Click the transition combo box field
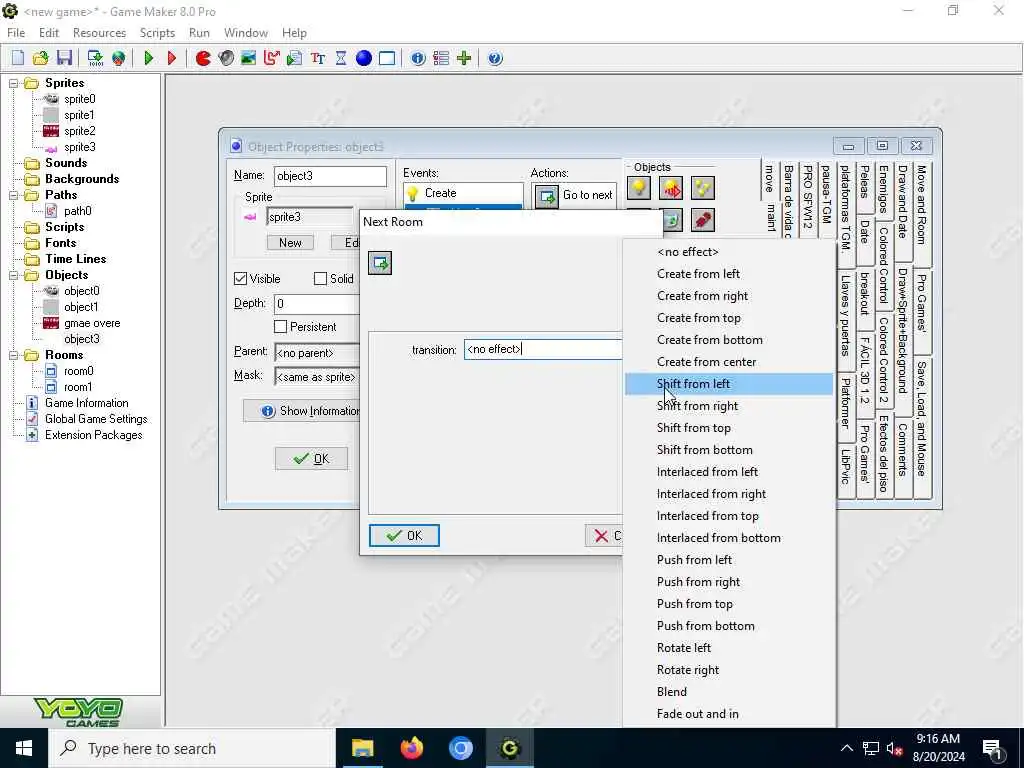Viewport: 1024px width, 768px height. coord(543,349)
